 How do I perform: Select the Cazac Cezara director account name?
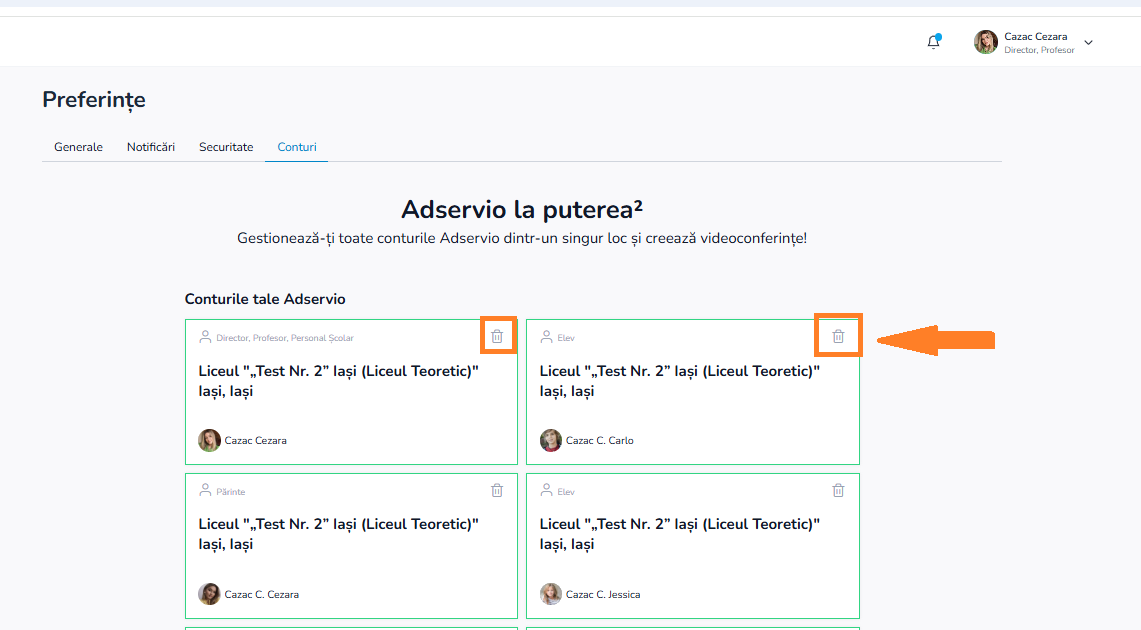(x=255, y=440)
